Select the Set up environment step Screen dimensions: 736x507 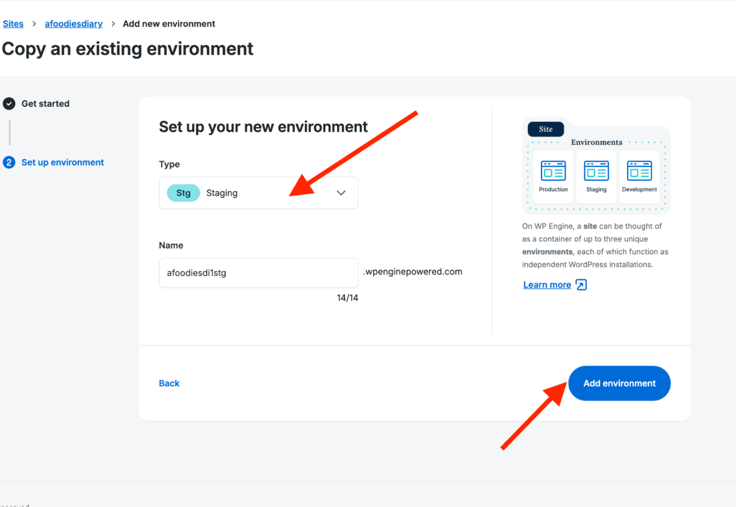(x=62, y=162)
